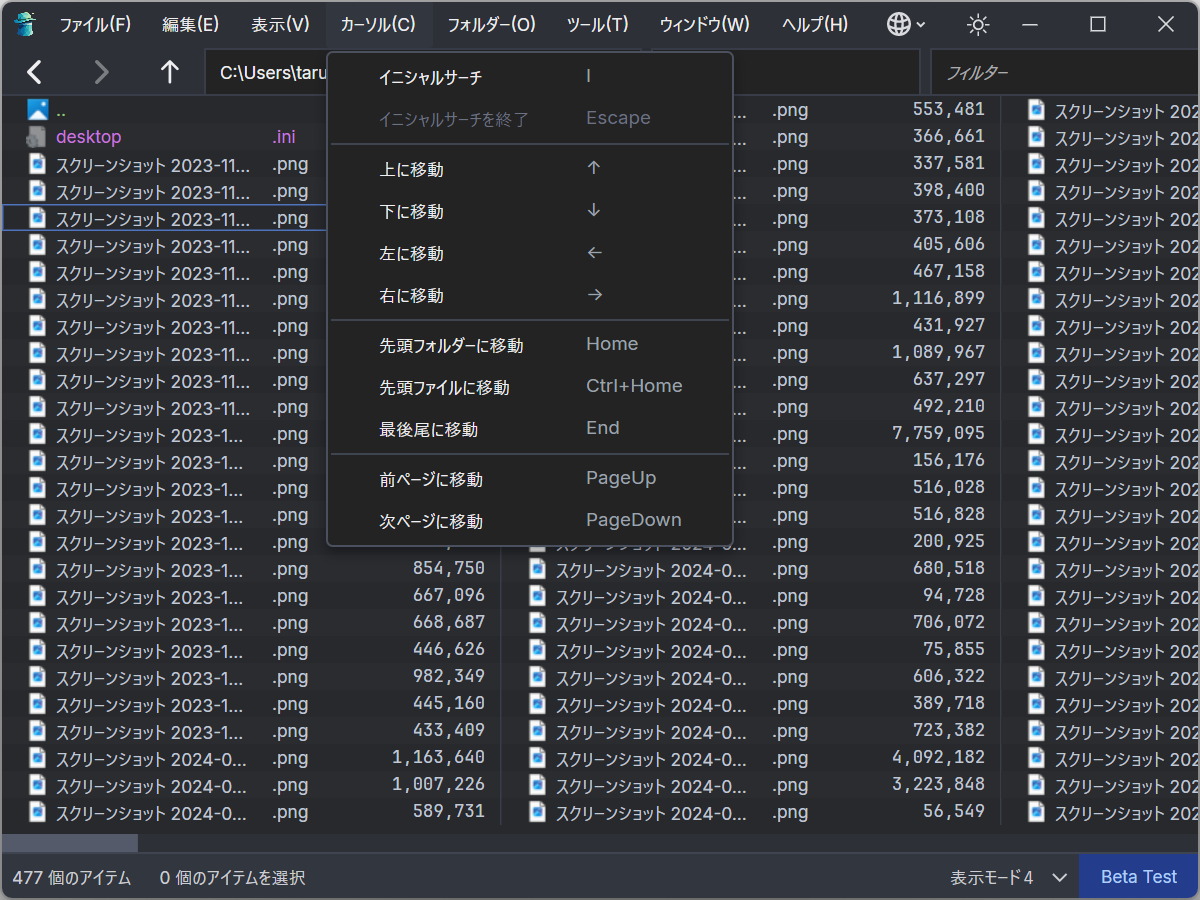Navigate to parent folder with the up arrow
1200x900 pixels.
coord(169,71)
